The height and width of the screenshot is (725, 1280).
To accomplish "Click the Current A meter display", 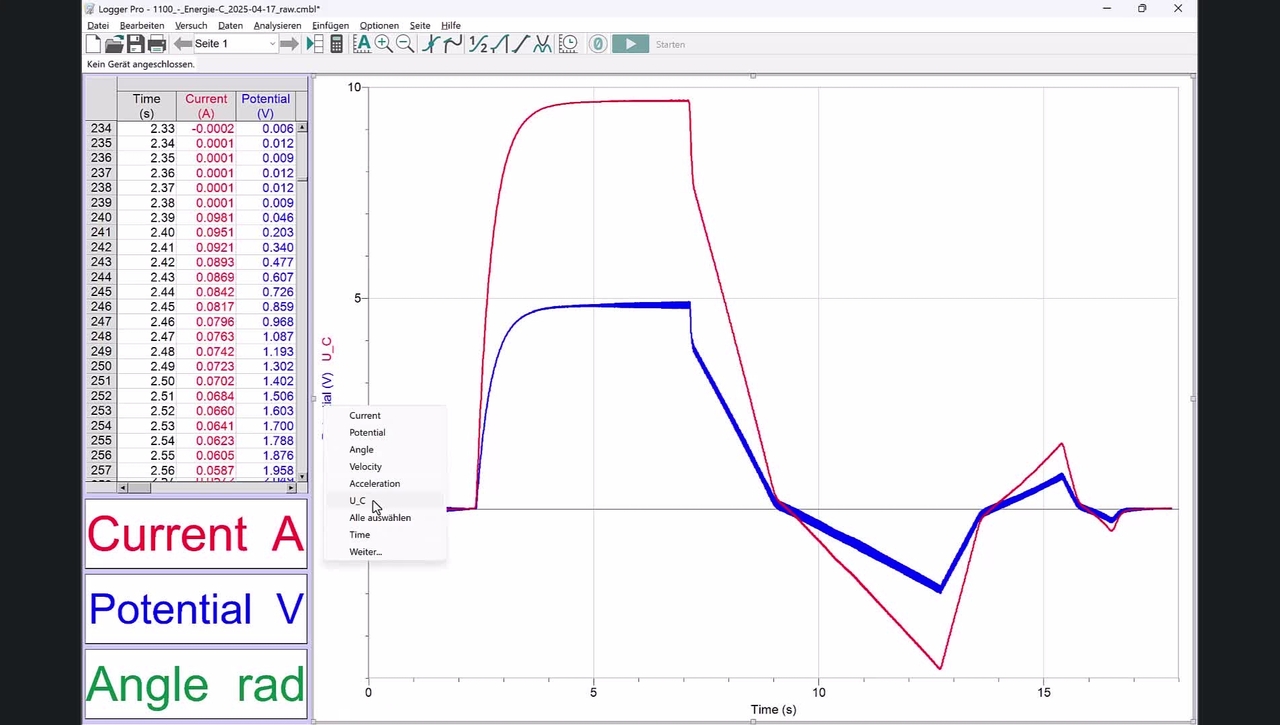I will click(196, 534).
